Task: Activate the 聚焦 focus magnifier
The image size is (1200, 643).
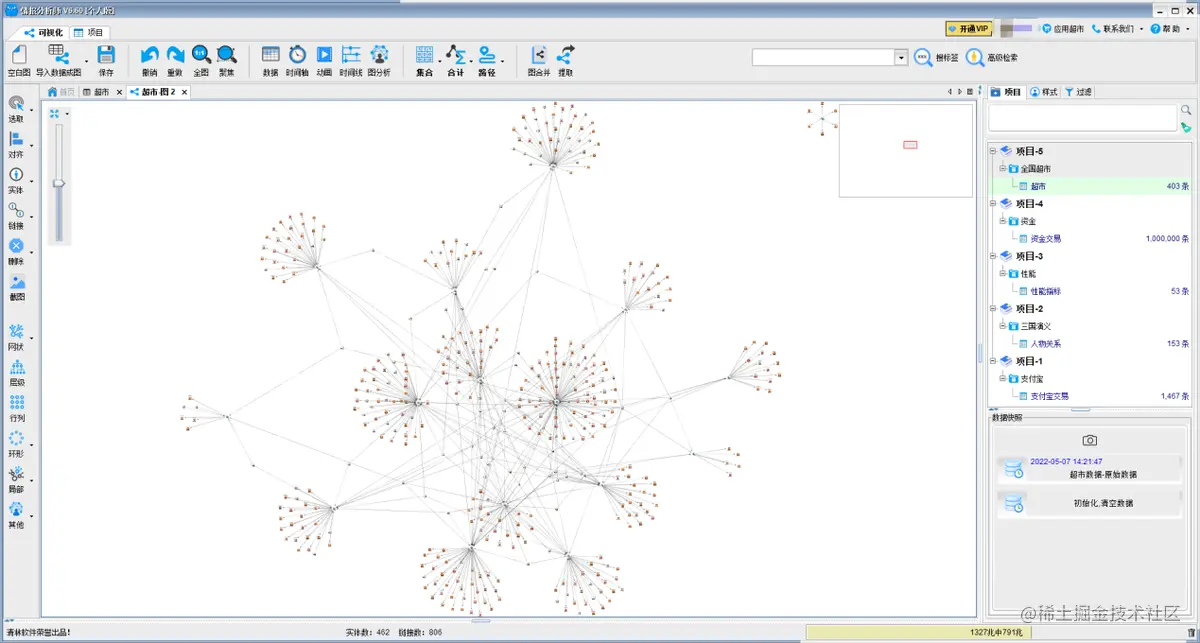Action: coord(227,60)
